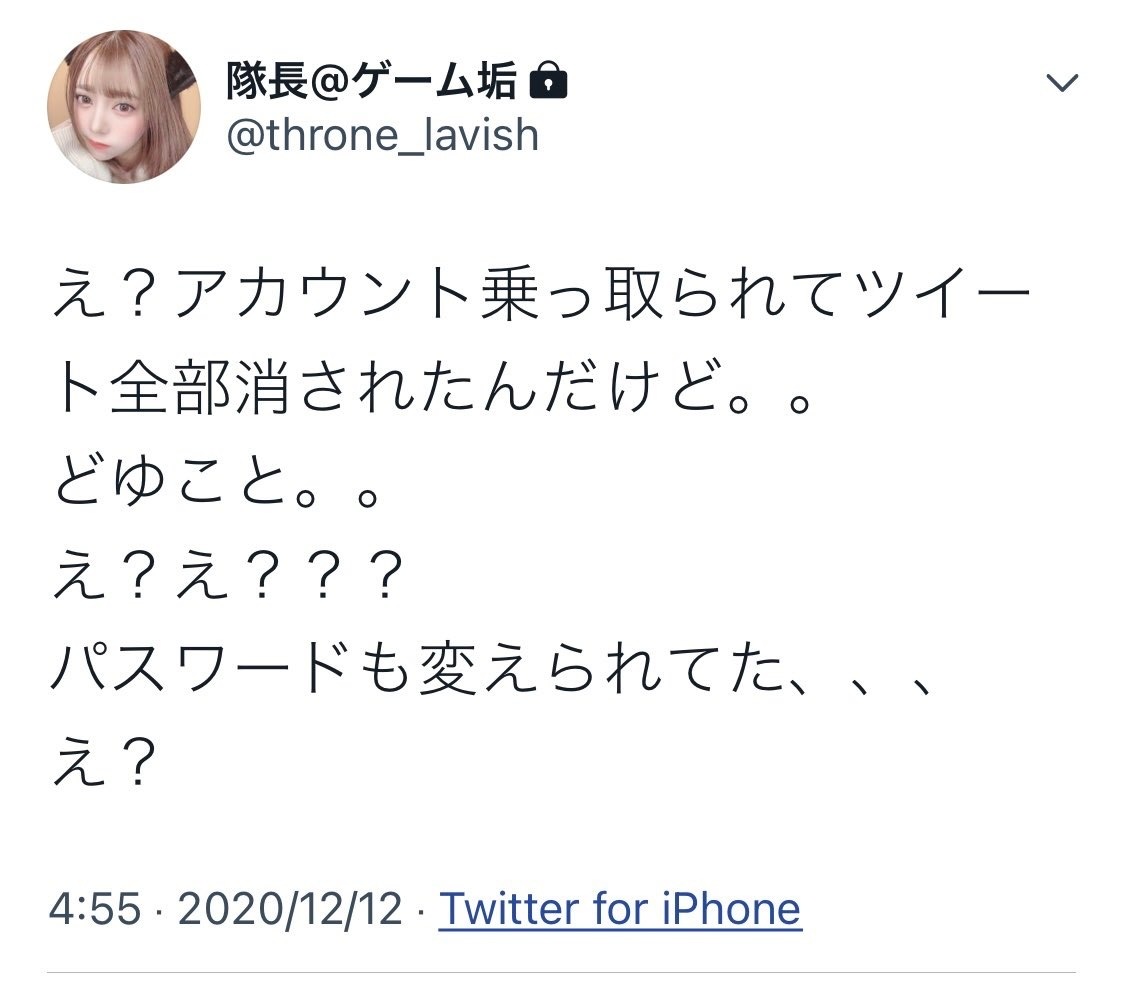Open the author's profile avatar photo
Image resolution: width=1124 pixels, height=988 pixels.
pyautogui.click(x=124, y=107)
